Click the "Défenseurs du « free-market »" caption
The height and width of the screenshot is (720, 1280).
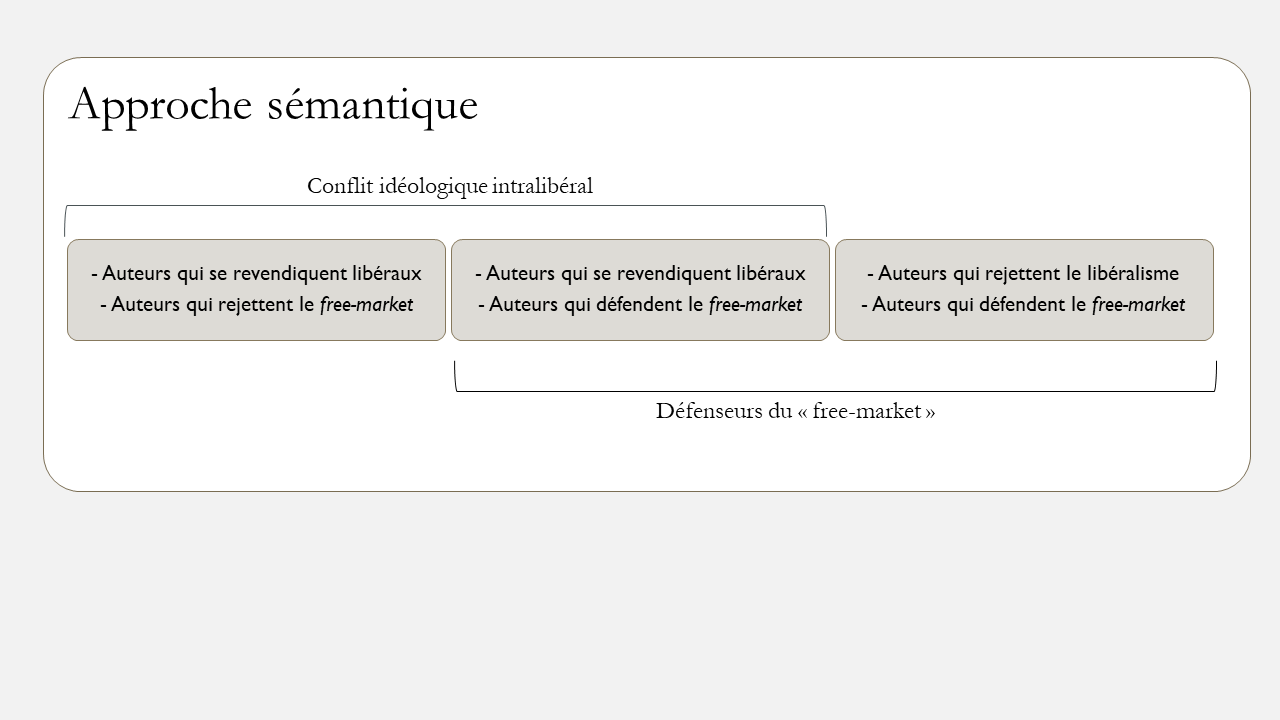pos(795,411)
